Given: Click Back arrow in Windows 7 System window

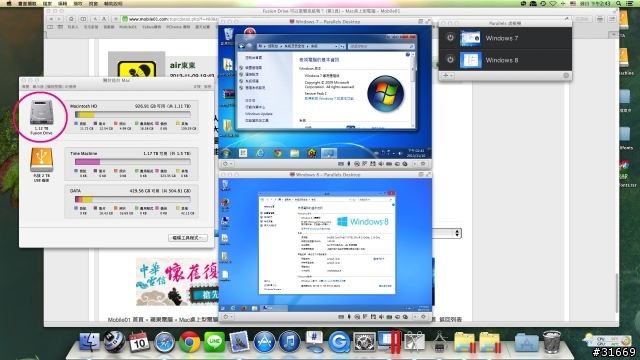Looking at the screenshot, I should point(242,46).
